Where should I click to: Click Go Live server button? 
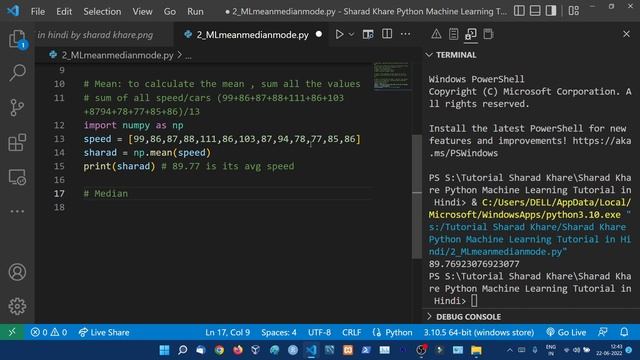(566, 332)
